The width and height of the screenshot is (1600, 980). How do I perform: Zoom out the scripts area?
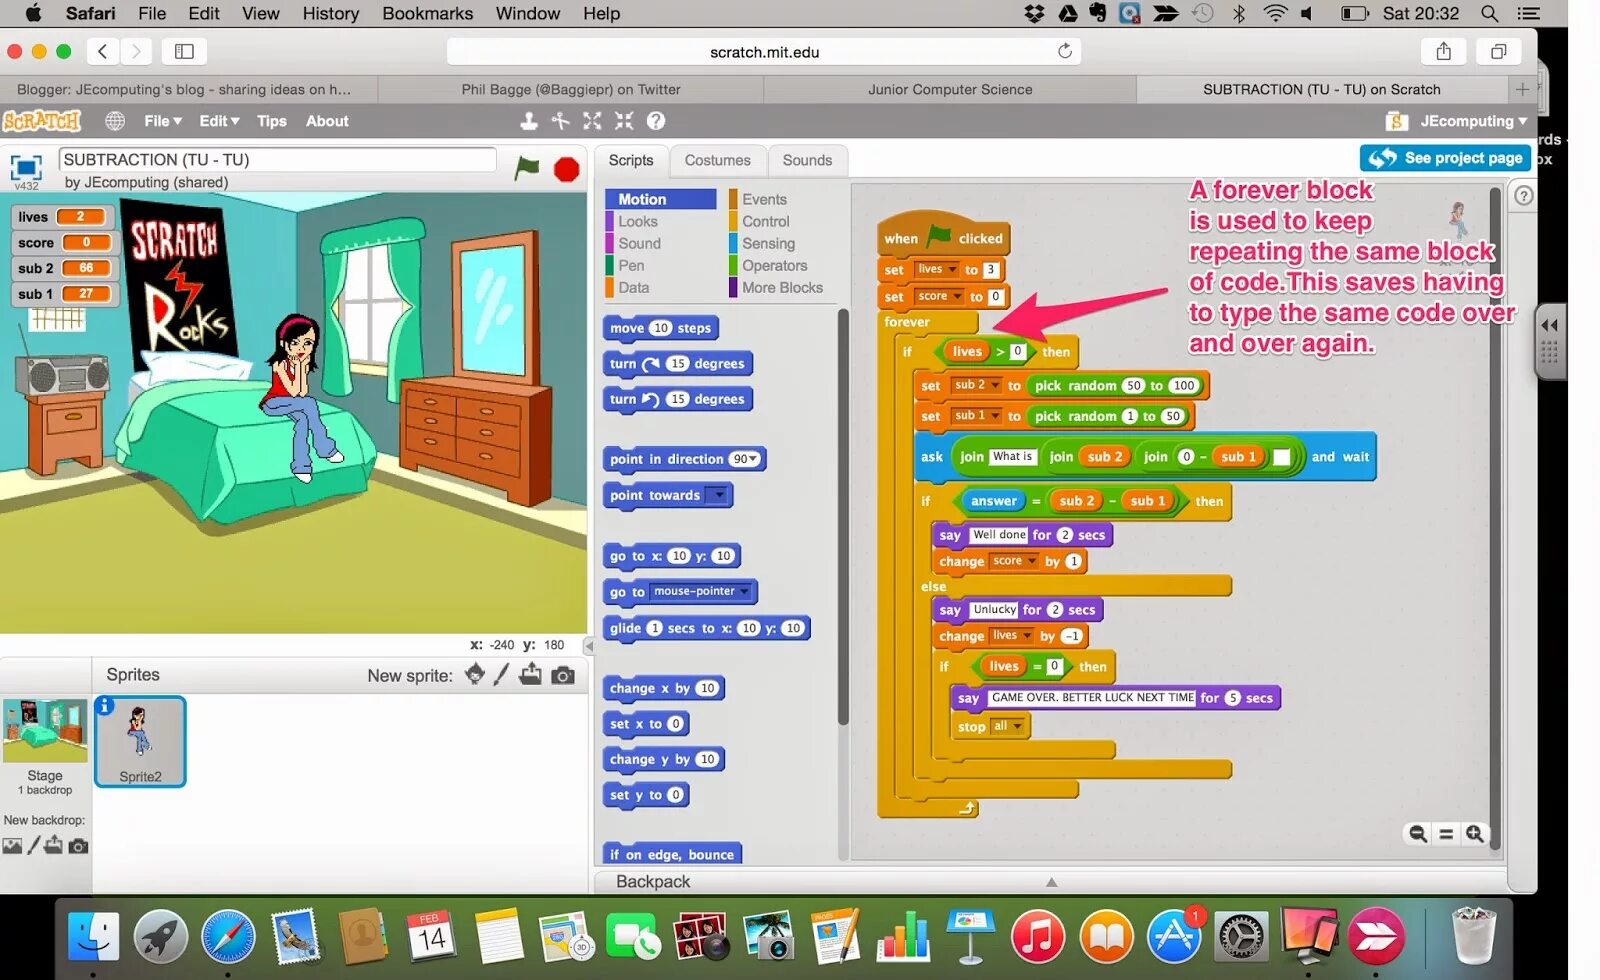tap(1418, 833)
